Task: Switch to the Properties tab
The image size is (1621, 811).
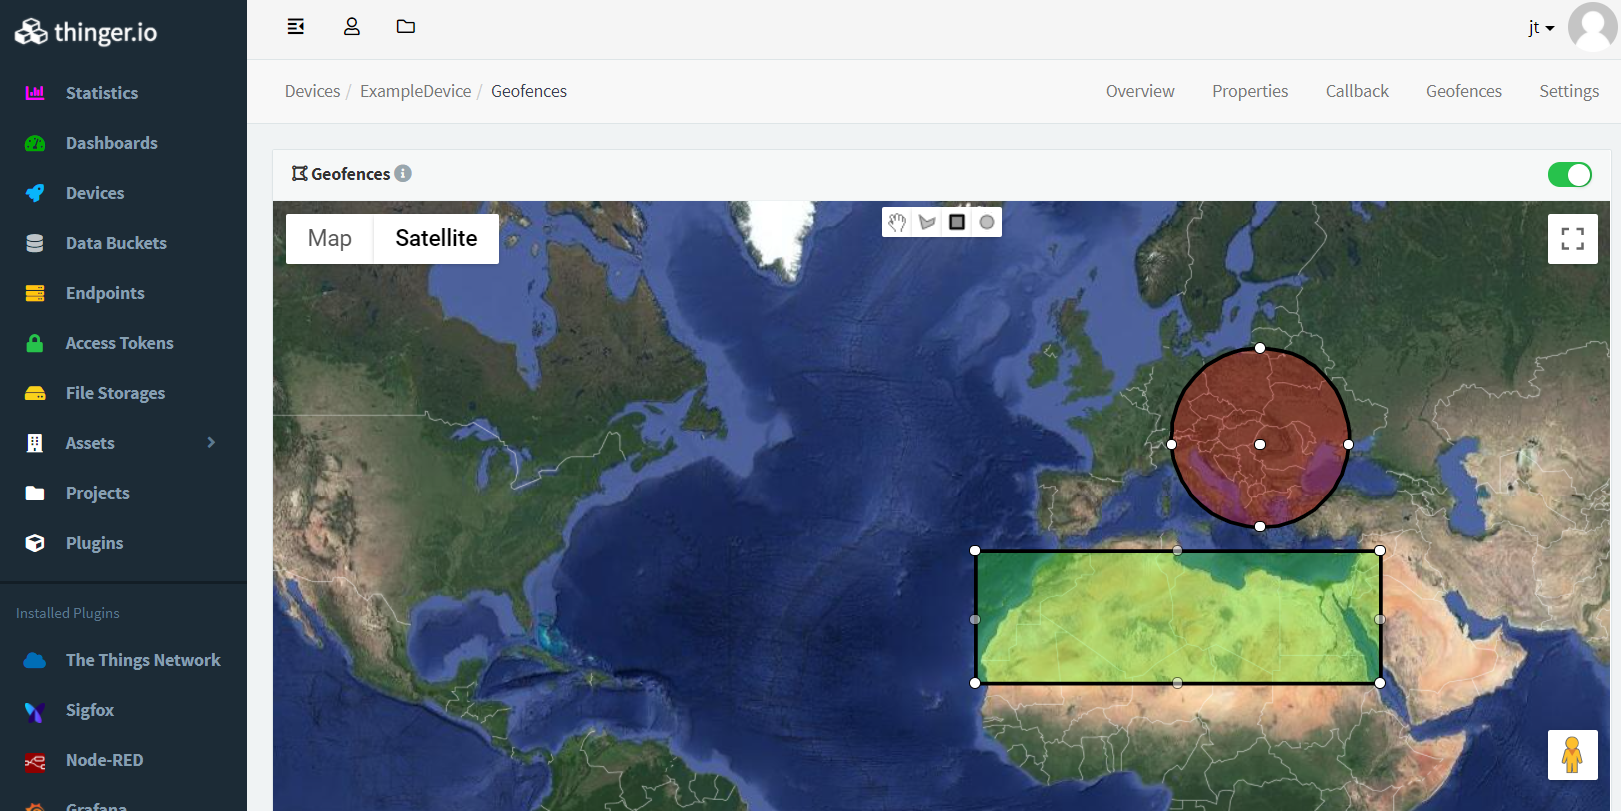Action: [x=1250, y=91]
